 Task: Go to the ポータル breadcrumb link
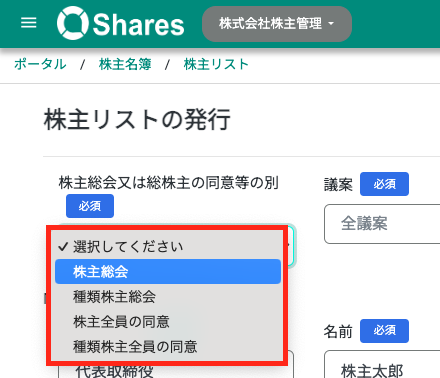click(x=40, y=64)
